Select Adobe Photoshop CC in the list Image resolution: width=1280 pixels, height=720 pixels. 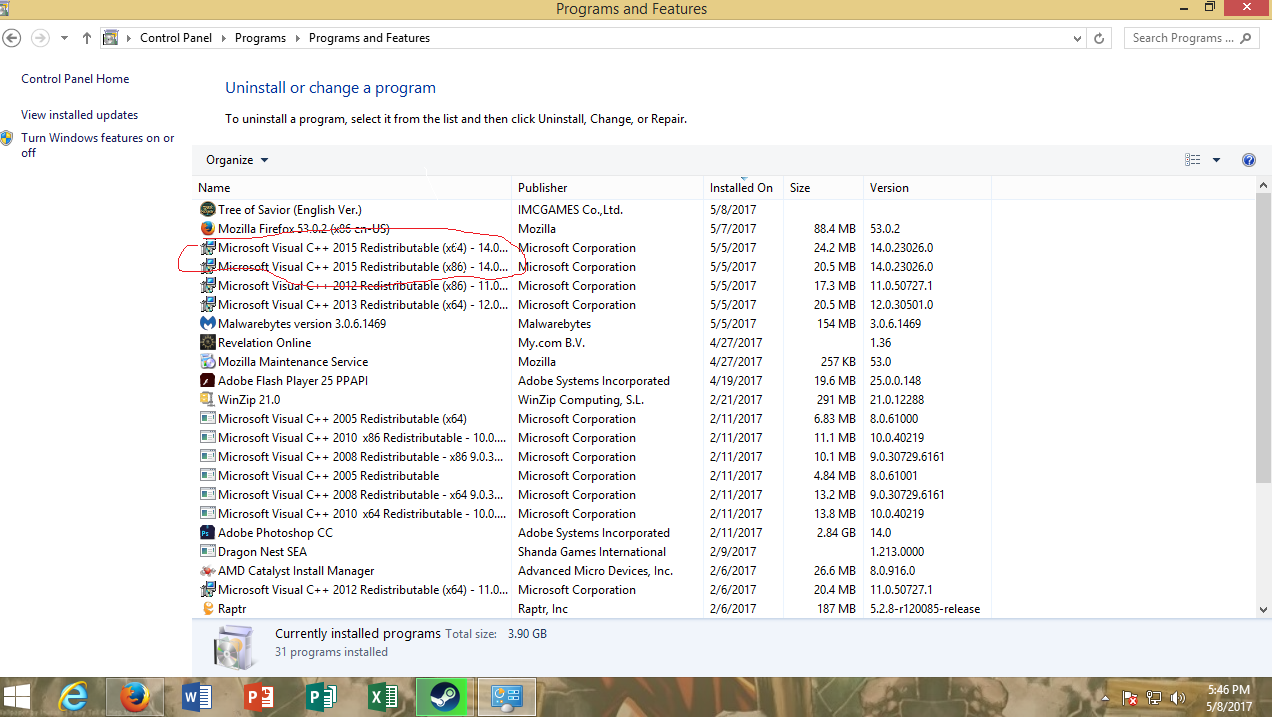coord(275,533)
